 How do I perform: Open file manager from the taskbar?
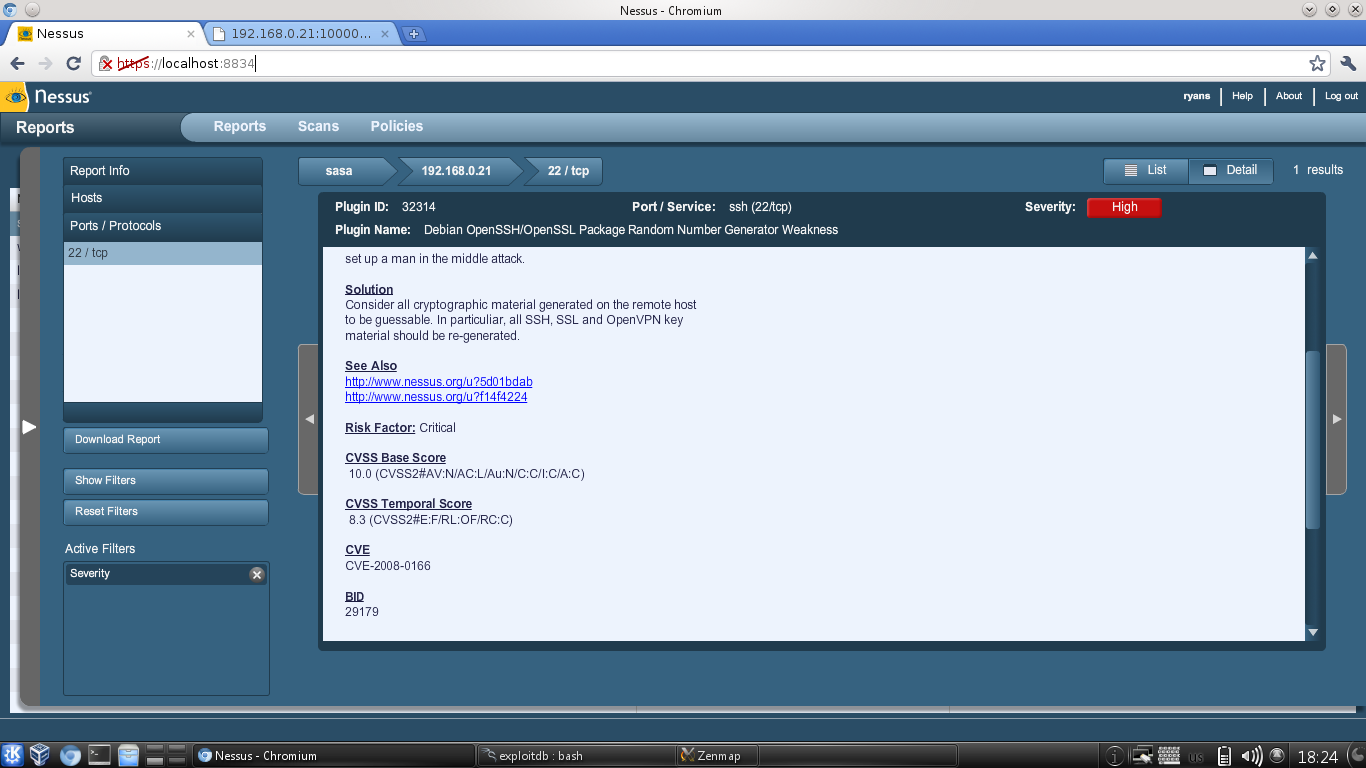tap(128, 755)
